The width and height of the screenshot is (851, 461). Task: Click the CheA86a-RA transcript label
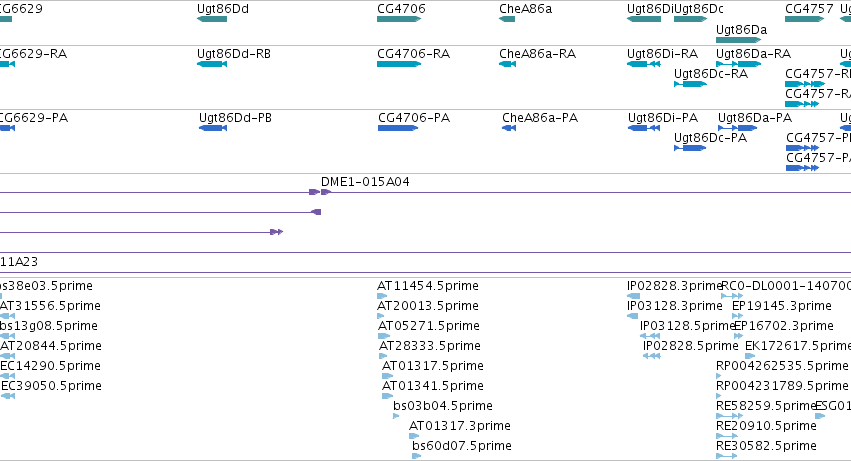[537, 54]
